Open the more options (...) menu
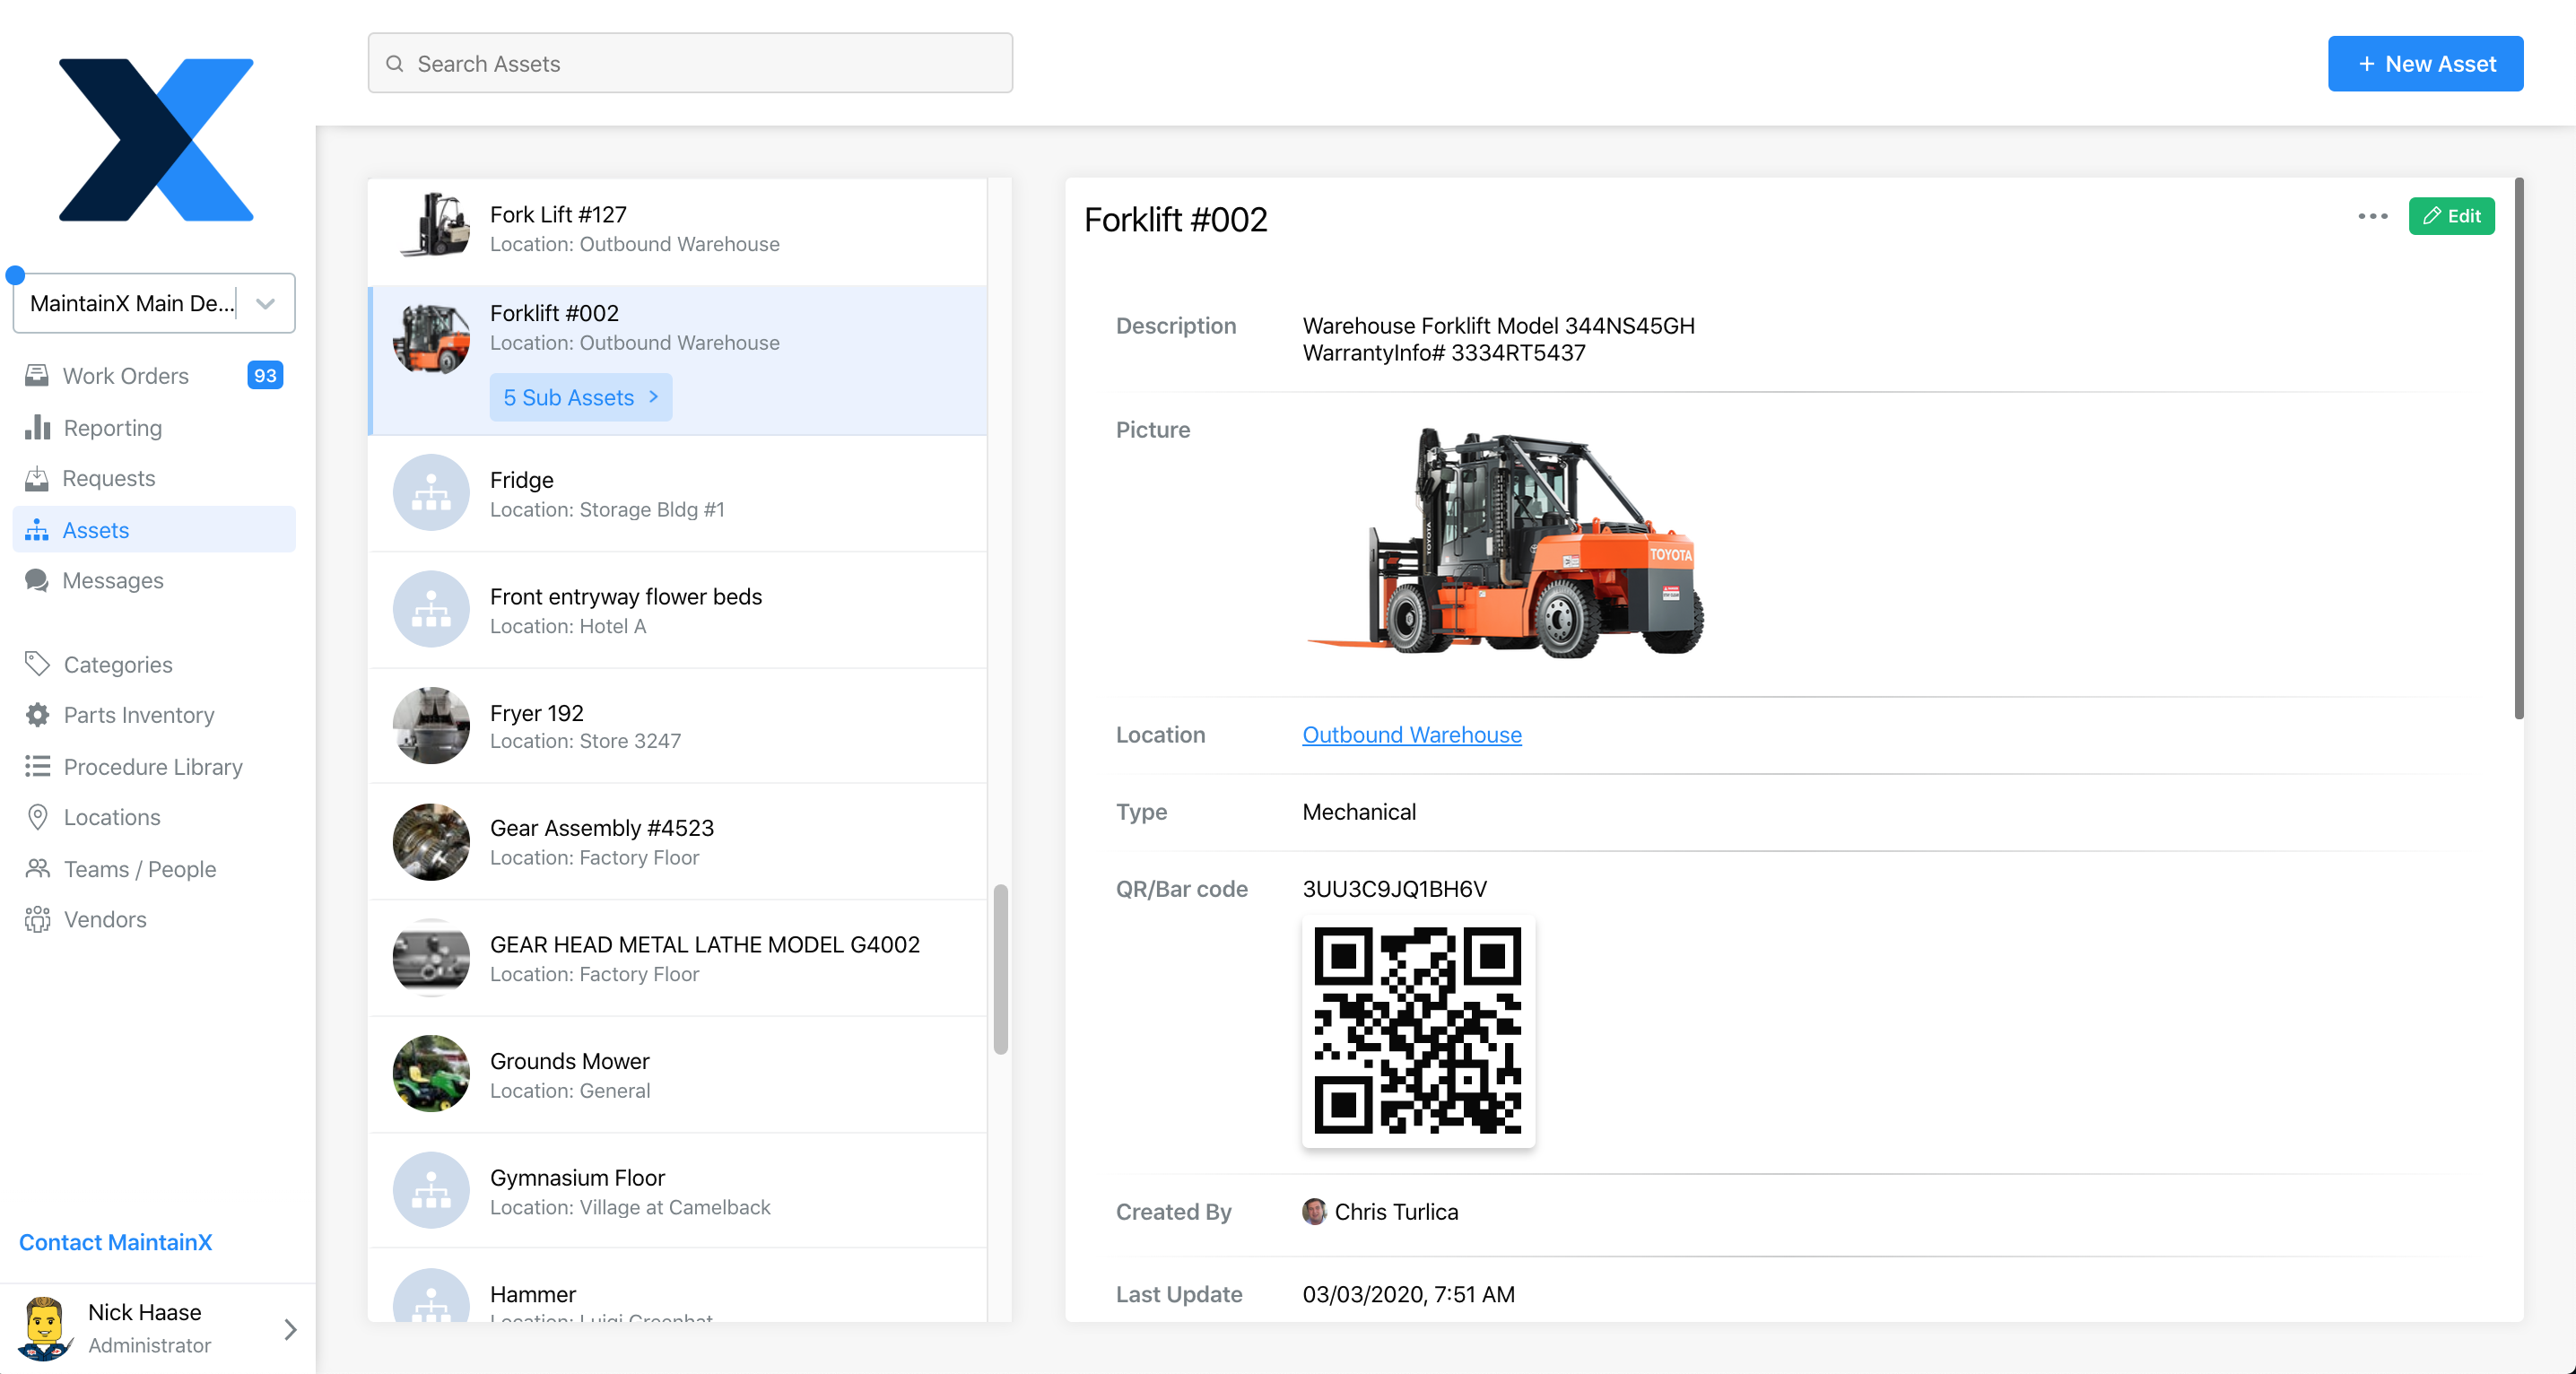2576x1374 pixels. (x=2372, y=216)
